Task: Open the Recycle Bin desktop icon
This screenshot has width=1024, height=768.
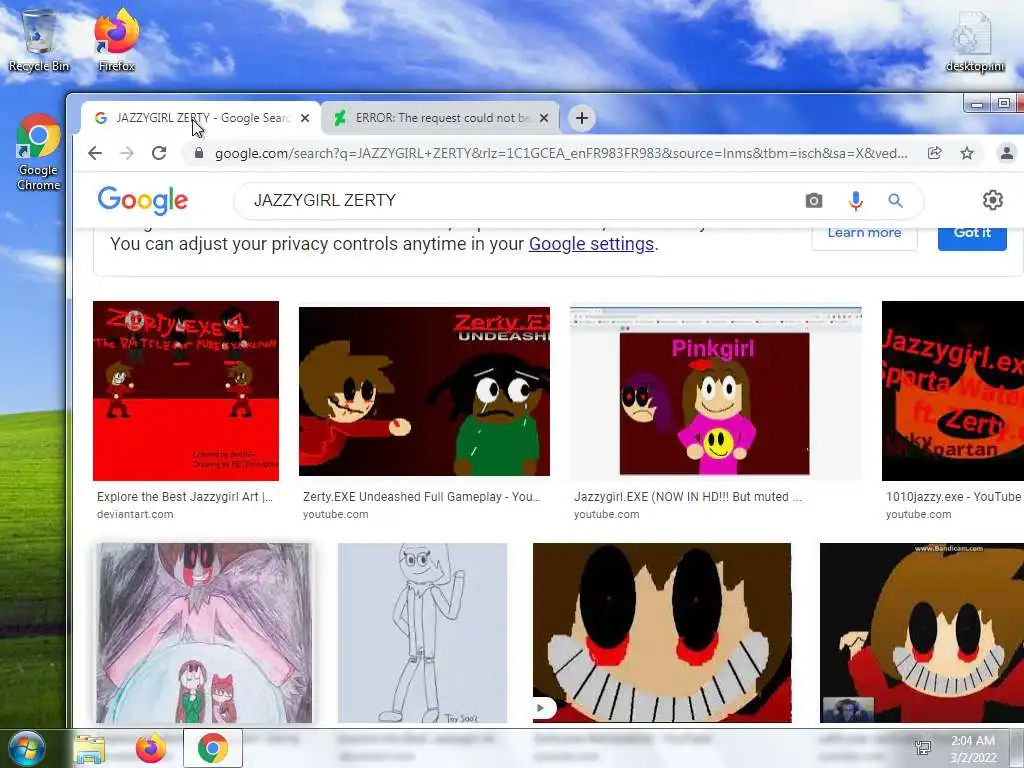Action: [x=39, y=39]
